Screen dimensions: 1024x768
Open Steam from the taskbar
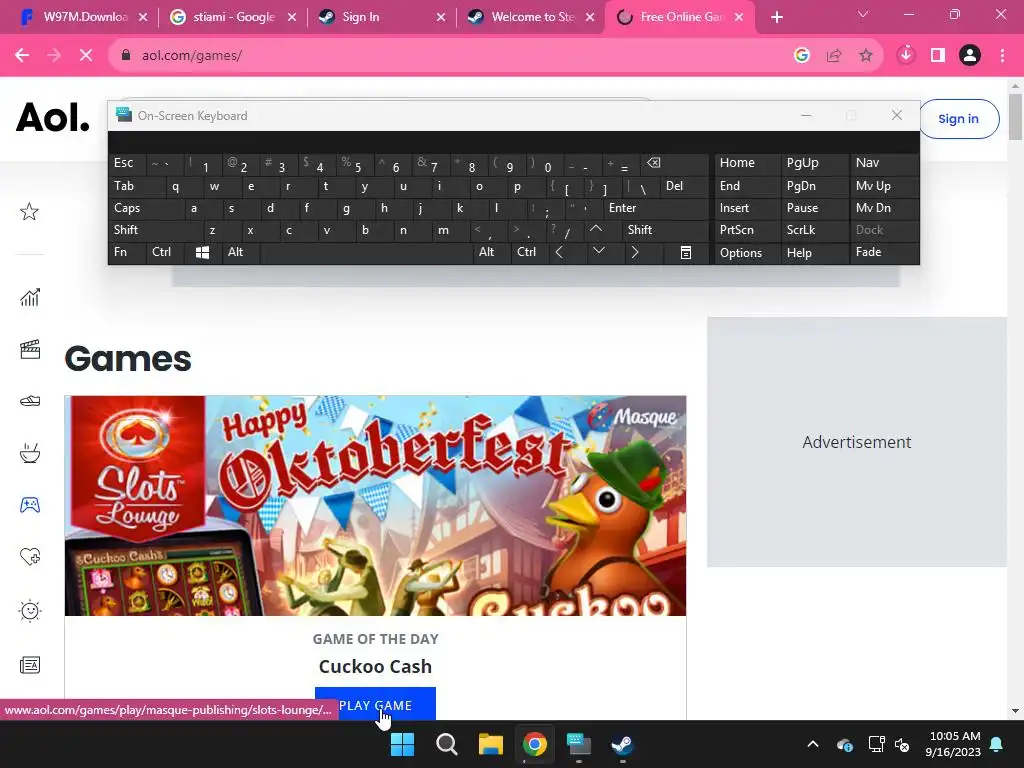pos(622,744)
